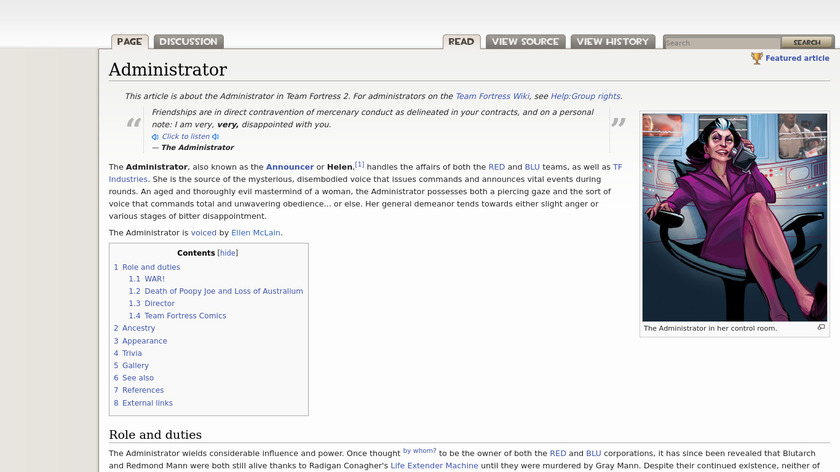The height and width of the screenshot is (472, 840).
Task: Click the Administrator page heading
Action: (x=168, y=70)
